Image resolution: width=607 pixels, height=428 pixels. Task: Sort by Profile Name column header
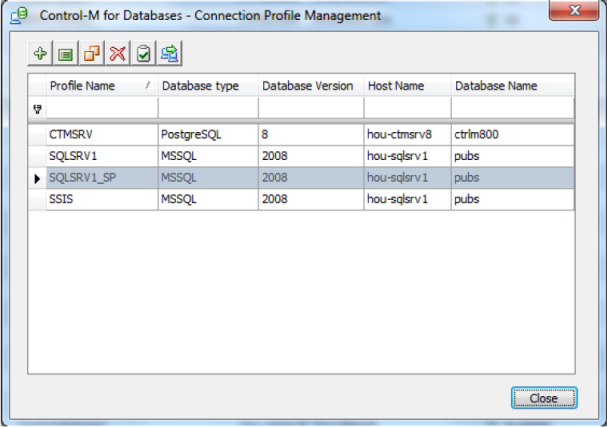tap(102, 86)
